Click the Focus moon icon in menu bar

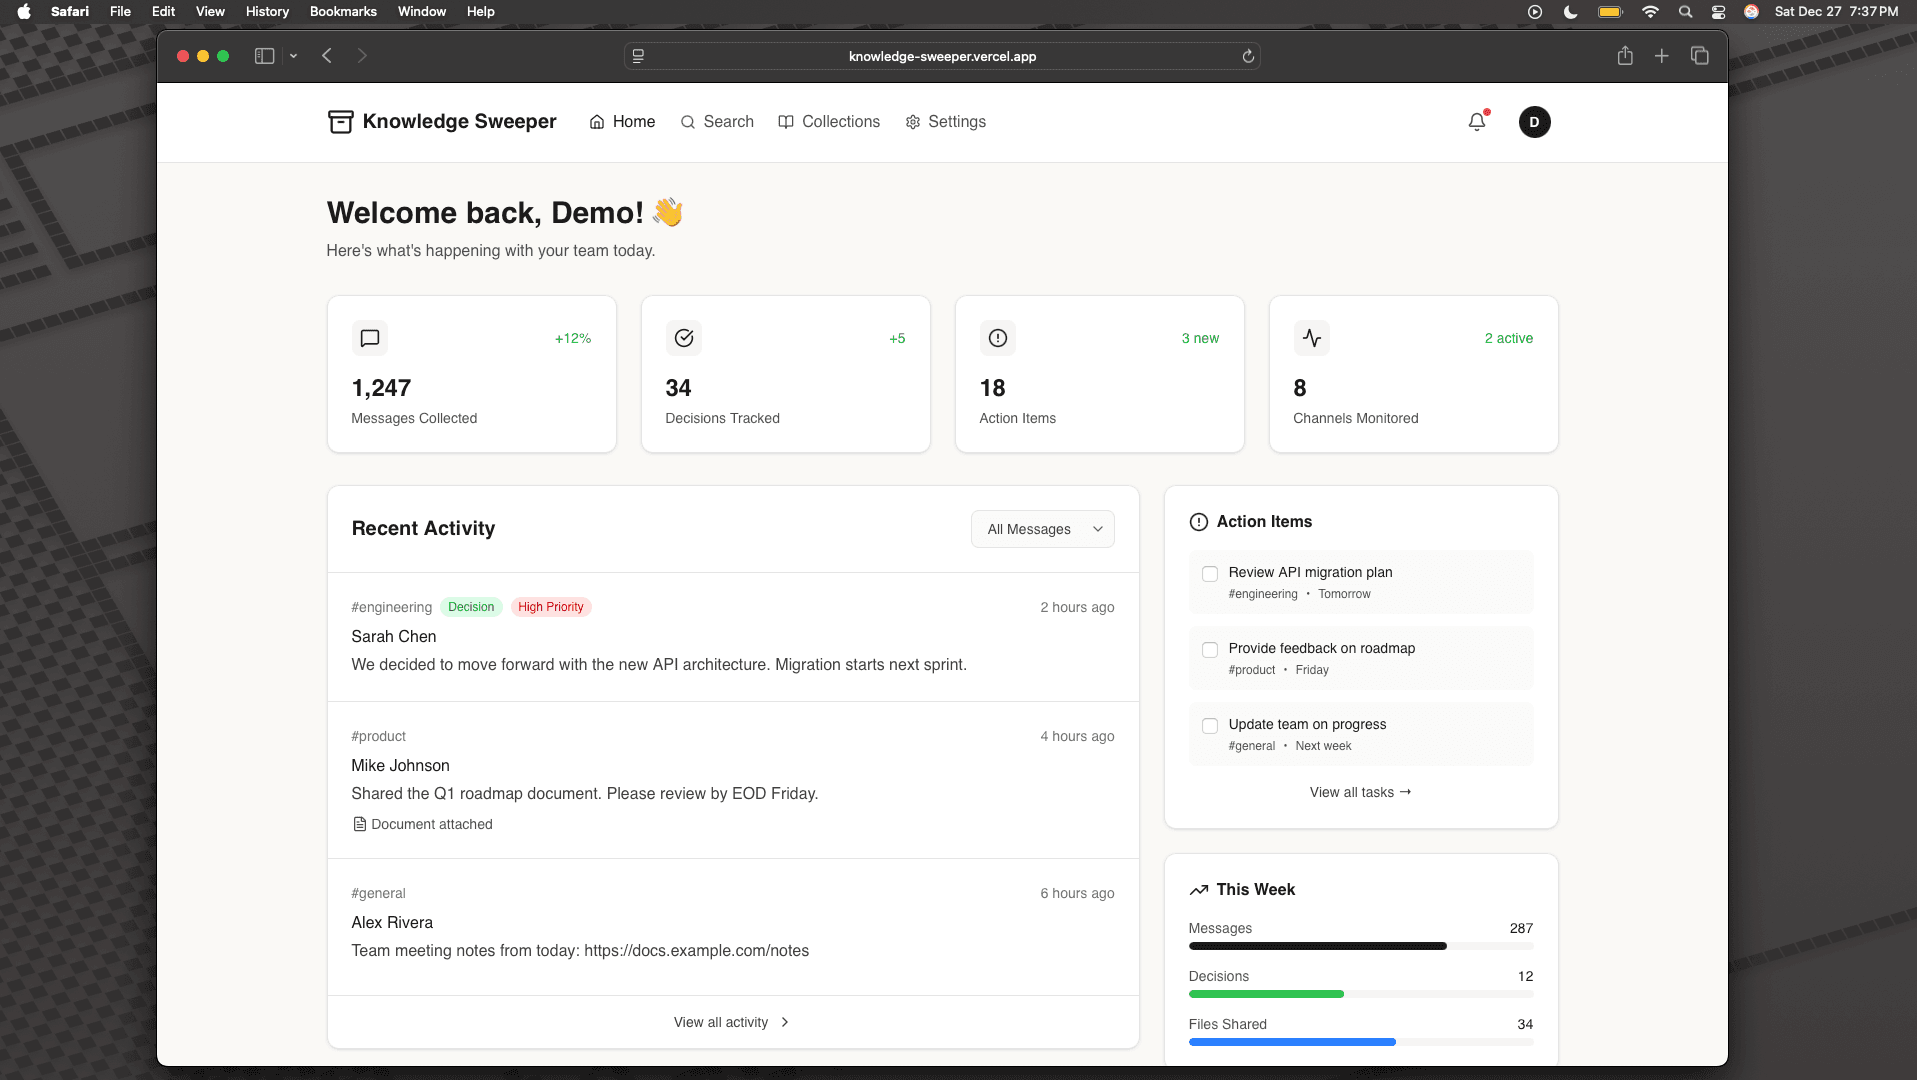click(1570, 12)
